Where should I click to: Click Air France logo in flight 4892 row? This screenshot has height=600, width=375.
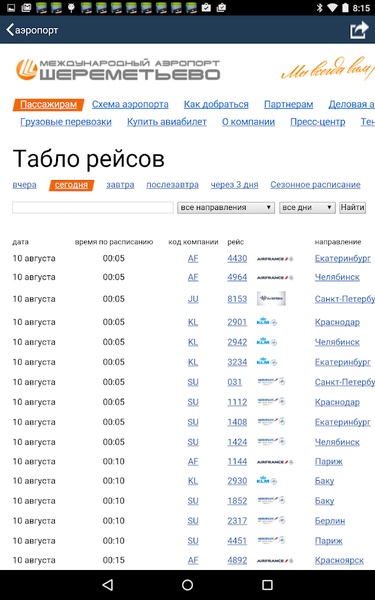pos(275,561)
